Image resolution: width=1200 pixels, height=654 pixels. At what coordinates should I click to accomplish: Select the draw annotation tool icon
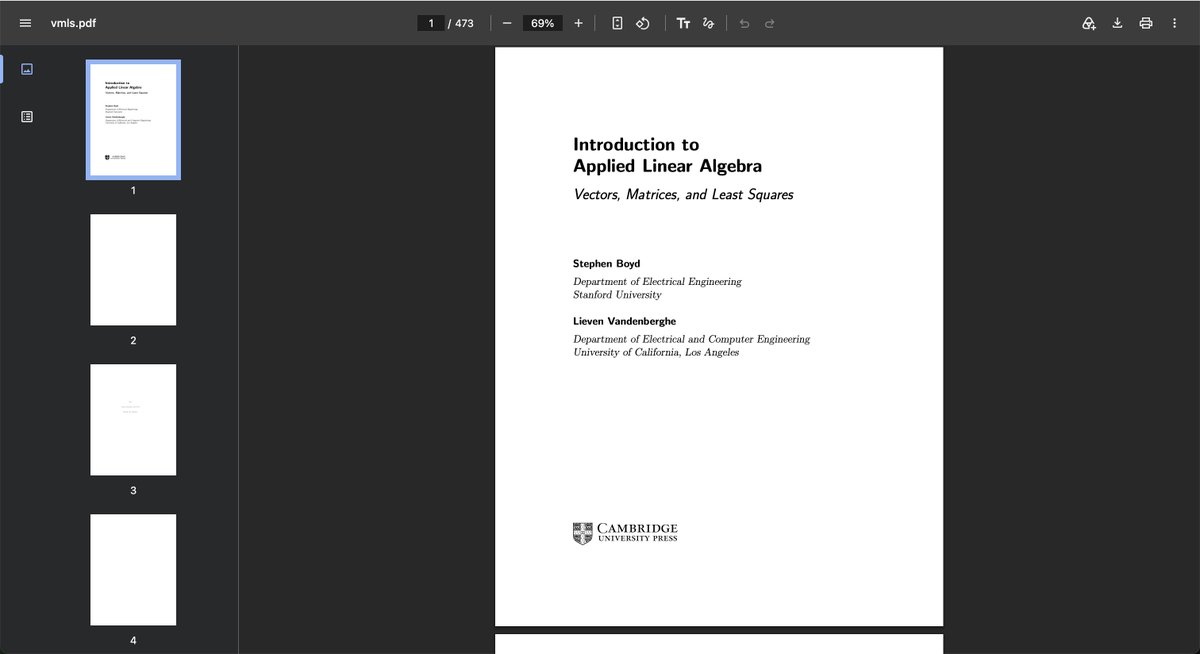(709, 23)
